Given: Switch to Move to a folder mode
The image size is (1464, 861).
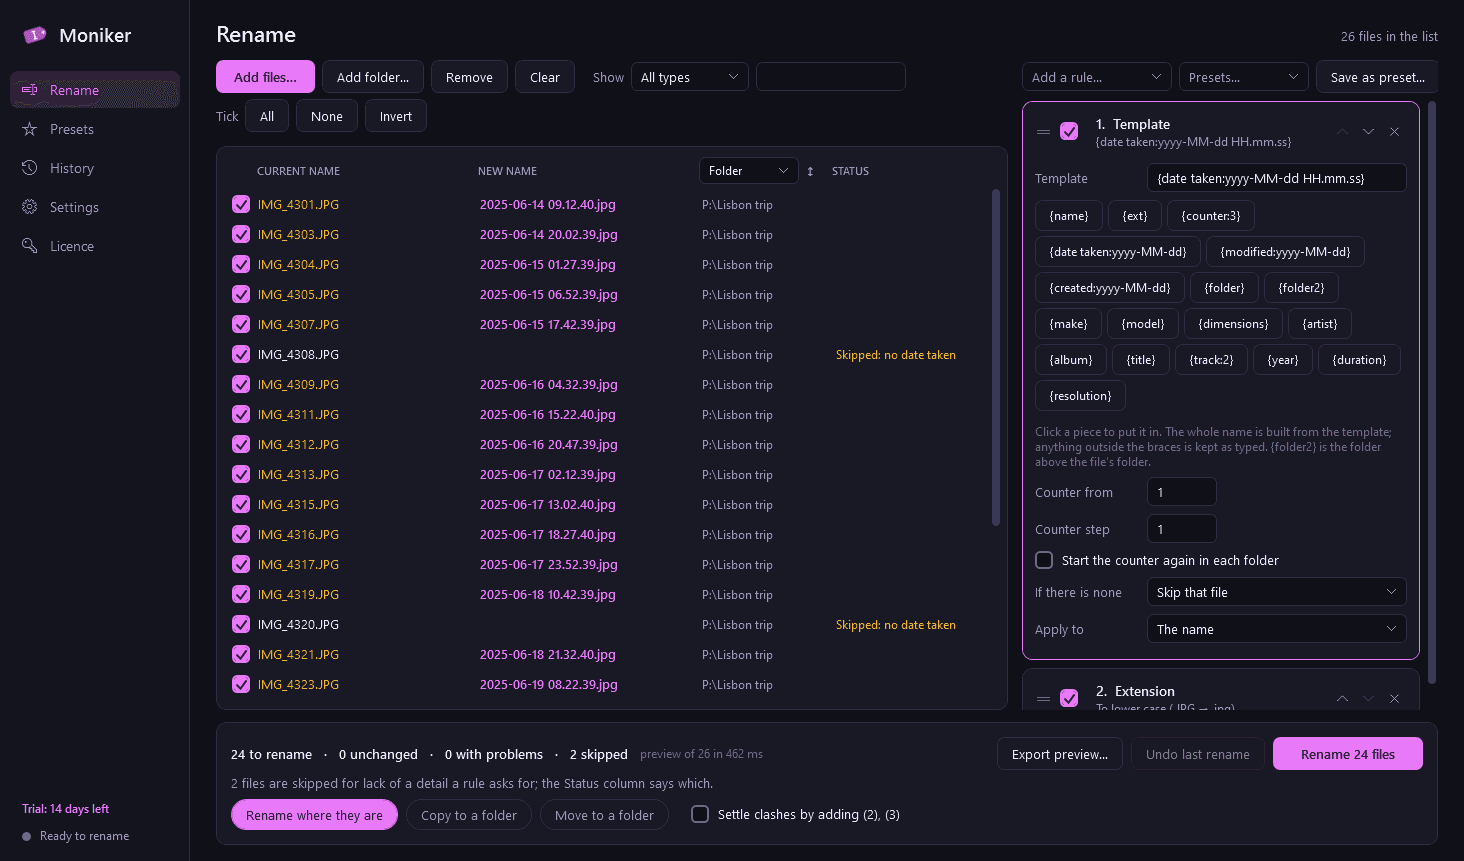Looking at the screenshot, I should 604,815.
